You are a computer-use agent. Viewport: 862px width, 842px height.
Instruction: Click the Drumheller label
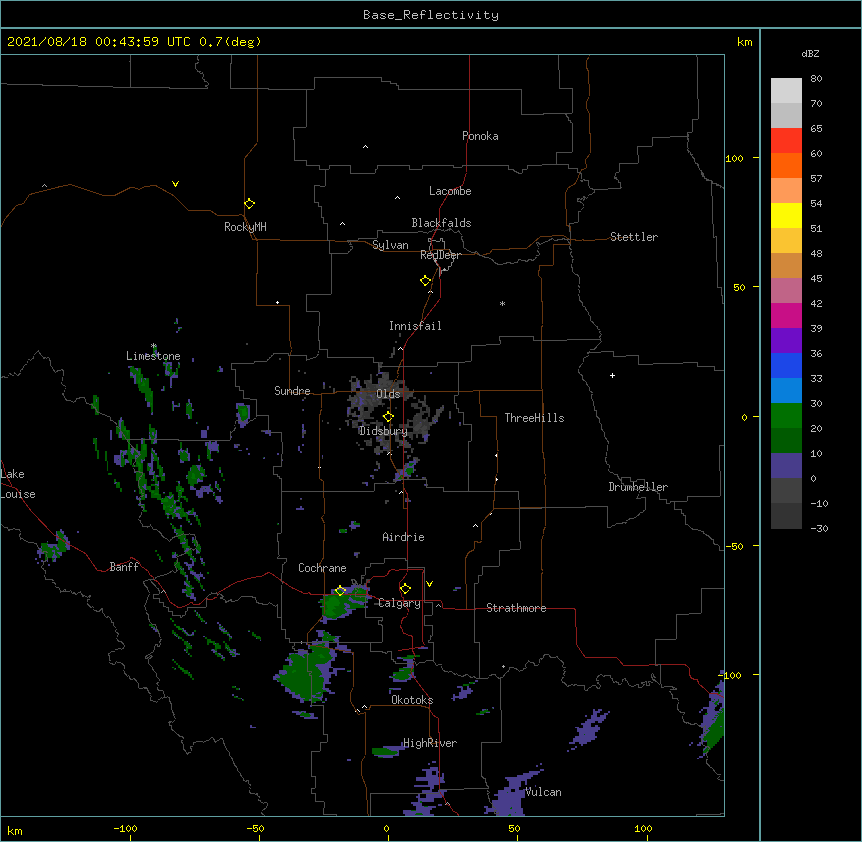point(638,487)
